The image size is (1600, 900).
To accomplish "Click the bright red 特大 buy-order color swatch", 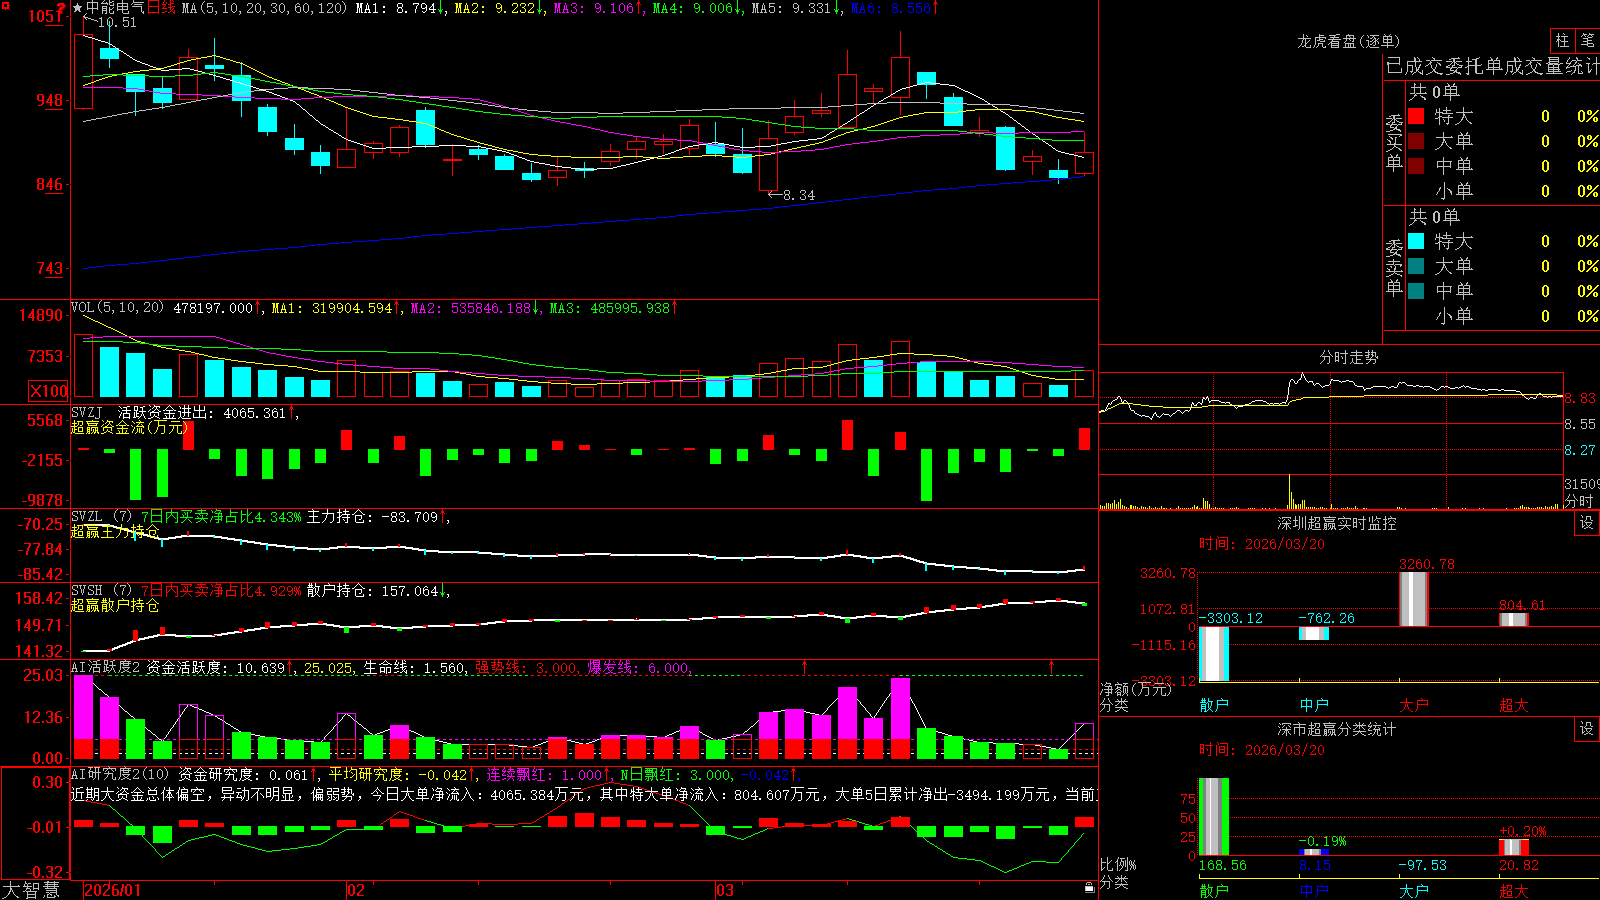I will [1416, 116].
